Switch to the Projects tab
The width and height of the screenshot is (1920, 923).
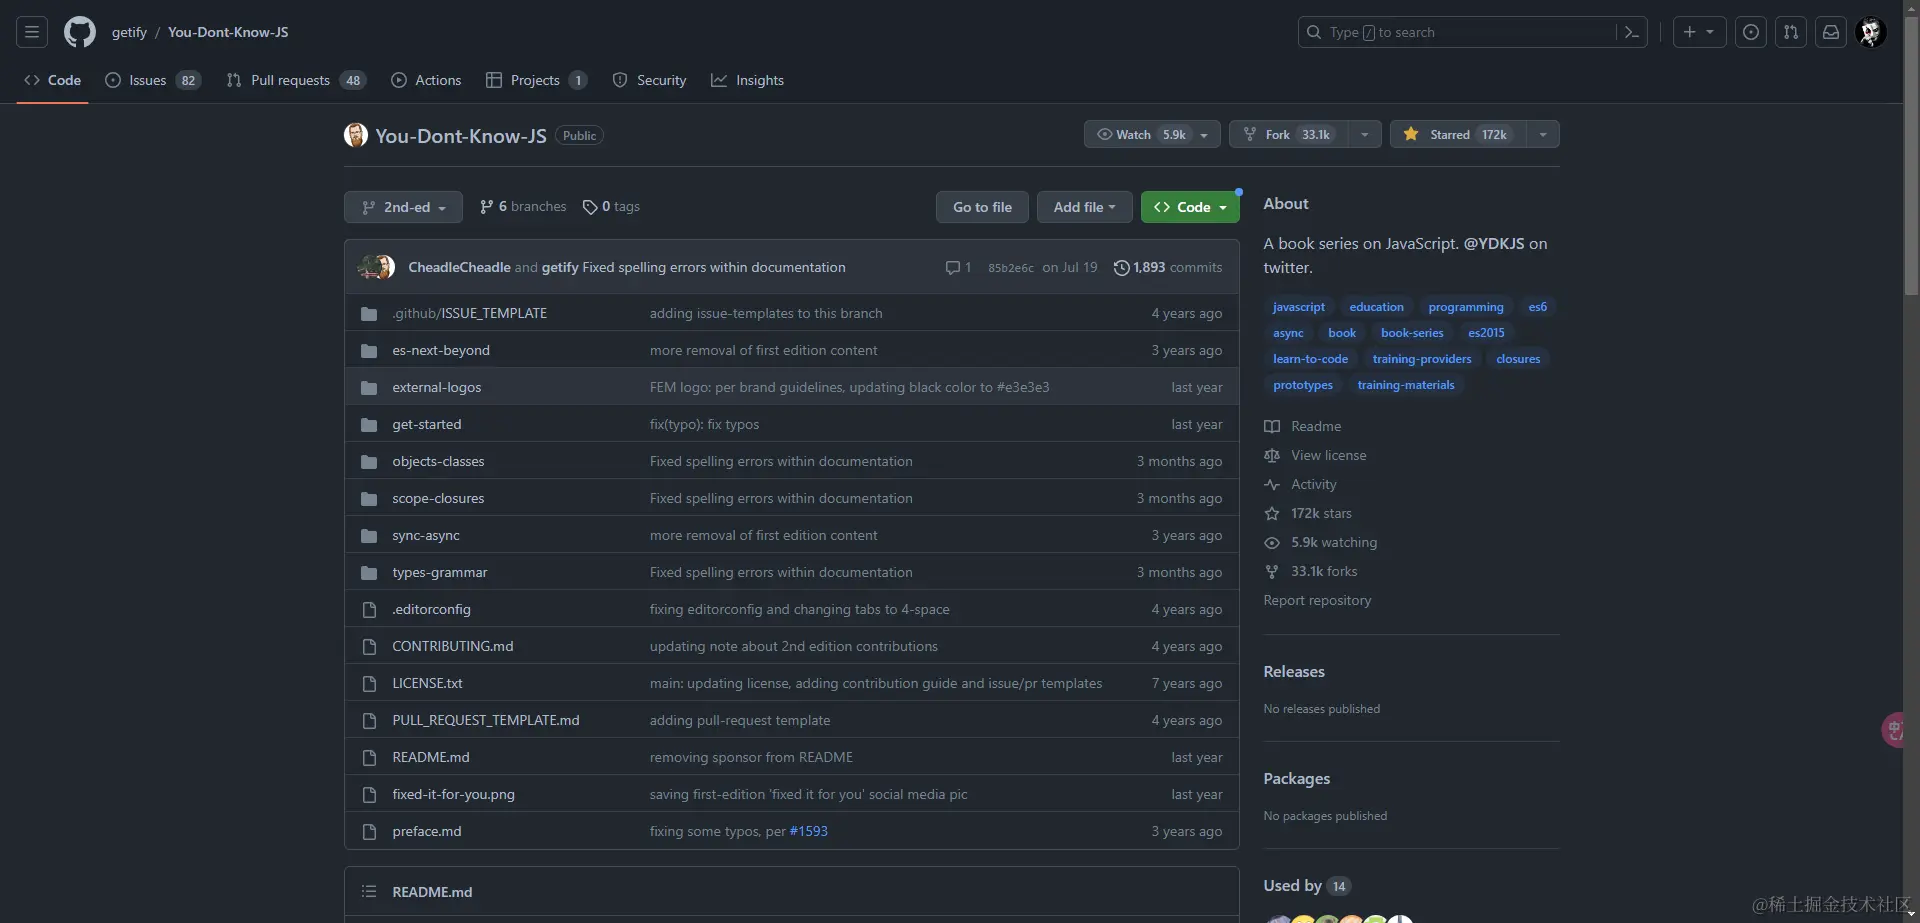pos(536,80)
